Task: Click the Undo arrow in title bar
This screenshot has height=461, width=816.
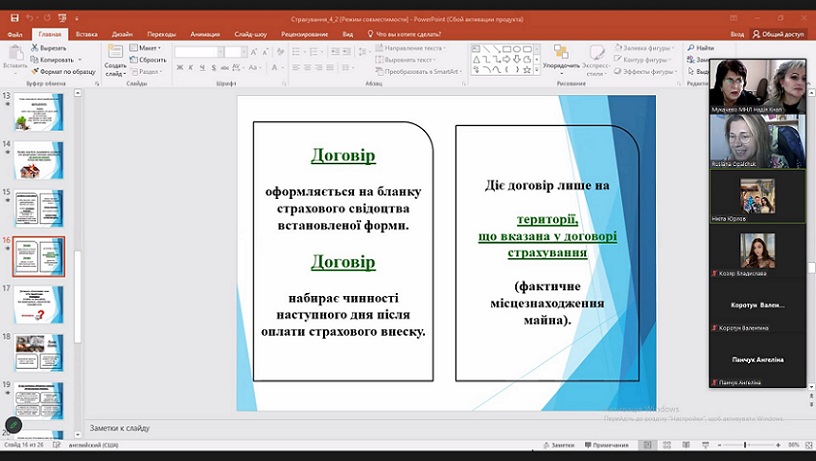Action: coord(30,18)
